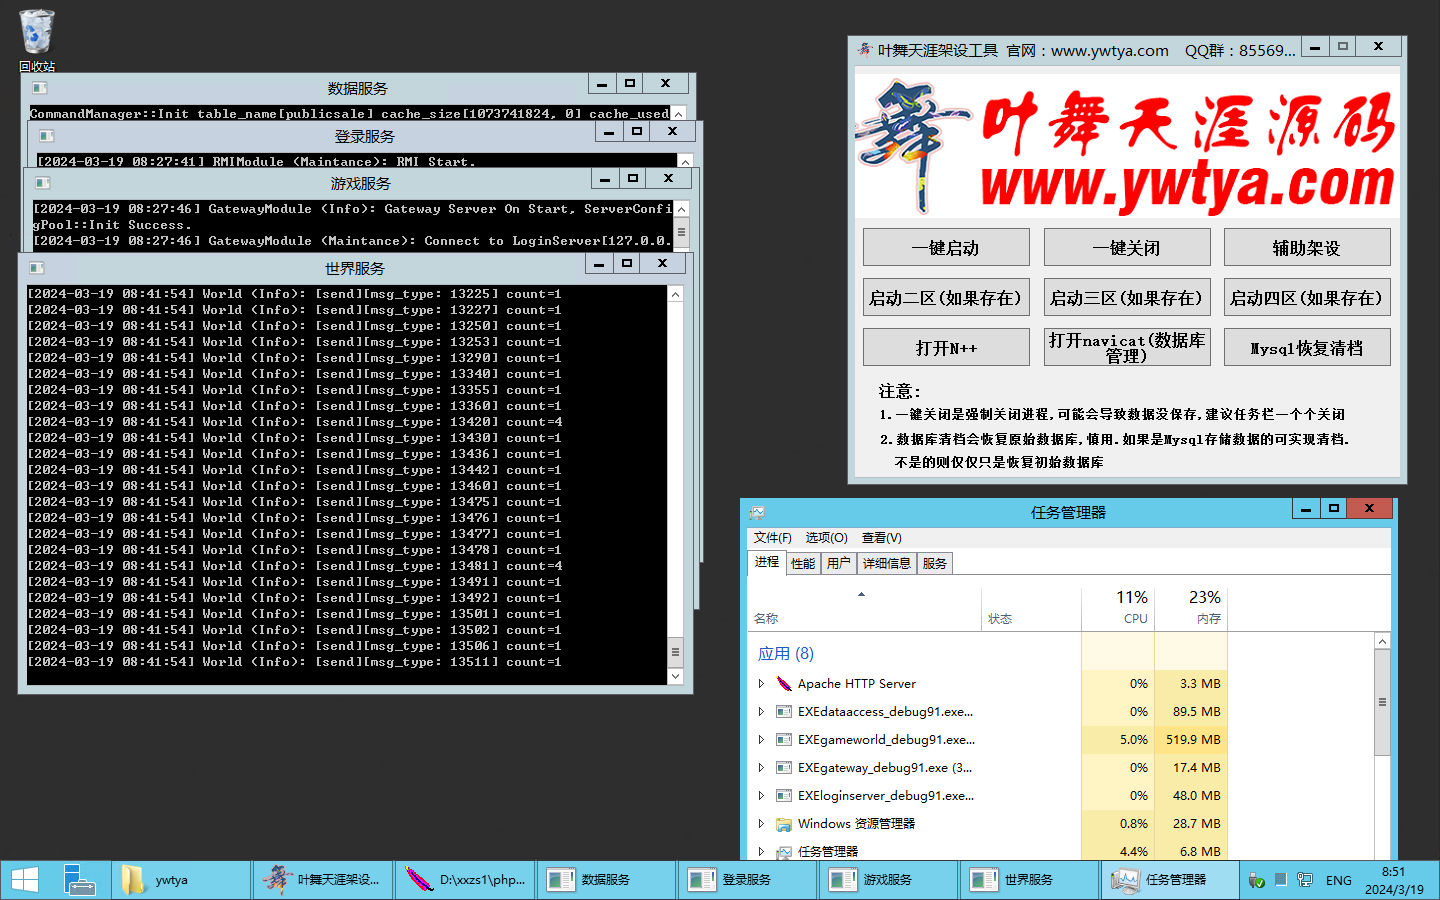
Task: Open the Windows Start button
Action: coord(24,880)
